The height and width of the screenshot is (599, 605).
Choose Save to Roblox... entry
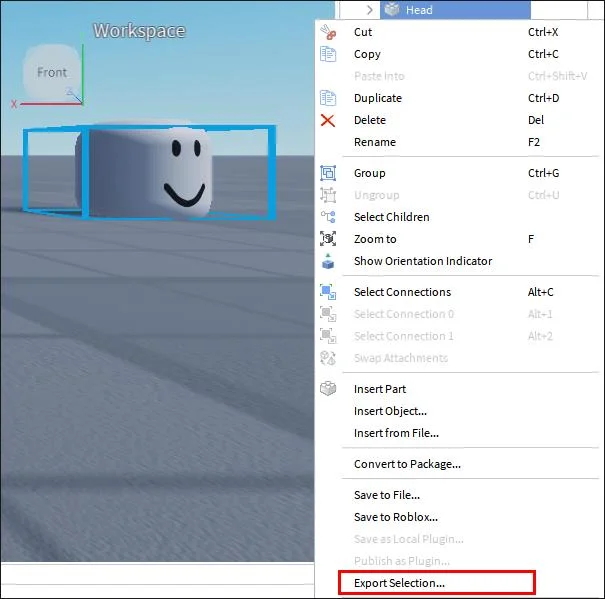point(457,517)
